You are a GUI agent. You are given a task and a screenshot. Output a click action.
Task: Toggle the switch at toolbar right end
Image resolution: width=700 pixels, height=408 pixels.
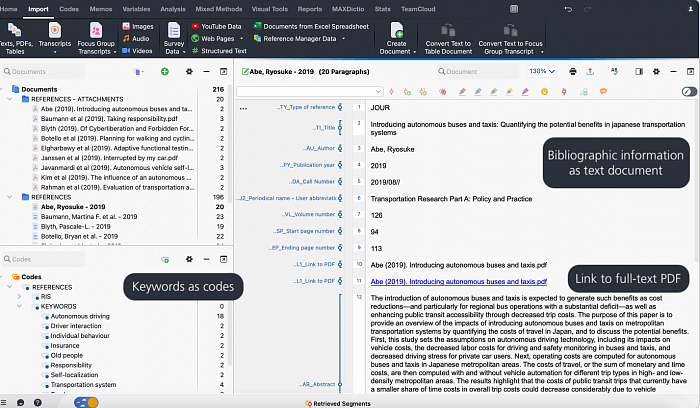point(688,91)
